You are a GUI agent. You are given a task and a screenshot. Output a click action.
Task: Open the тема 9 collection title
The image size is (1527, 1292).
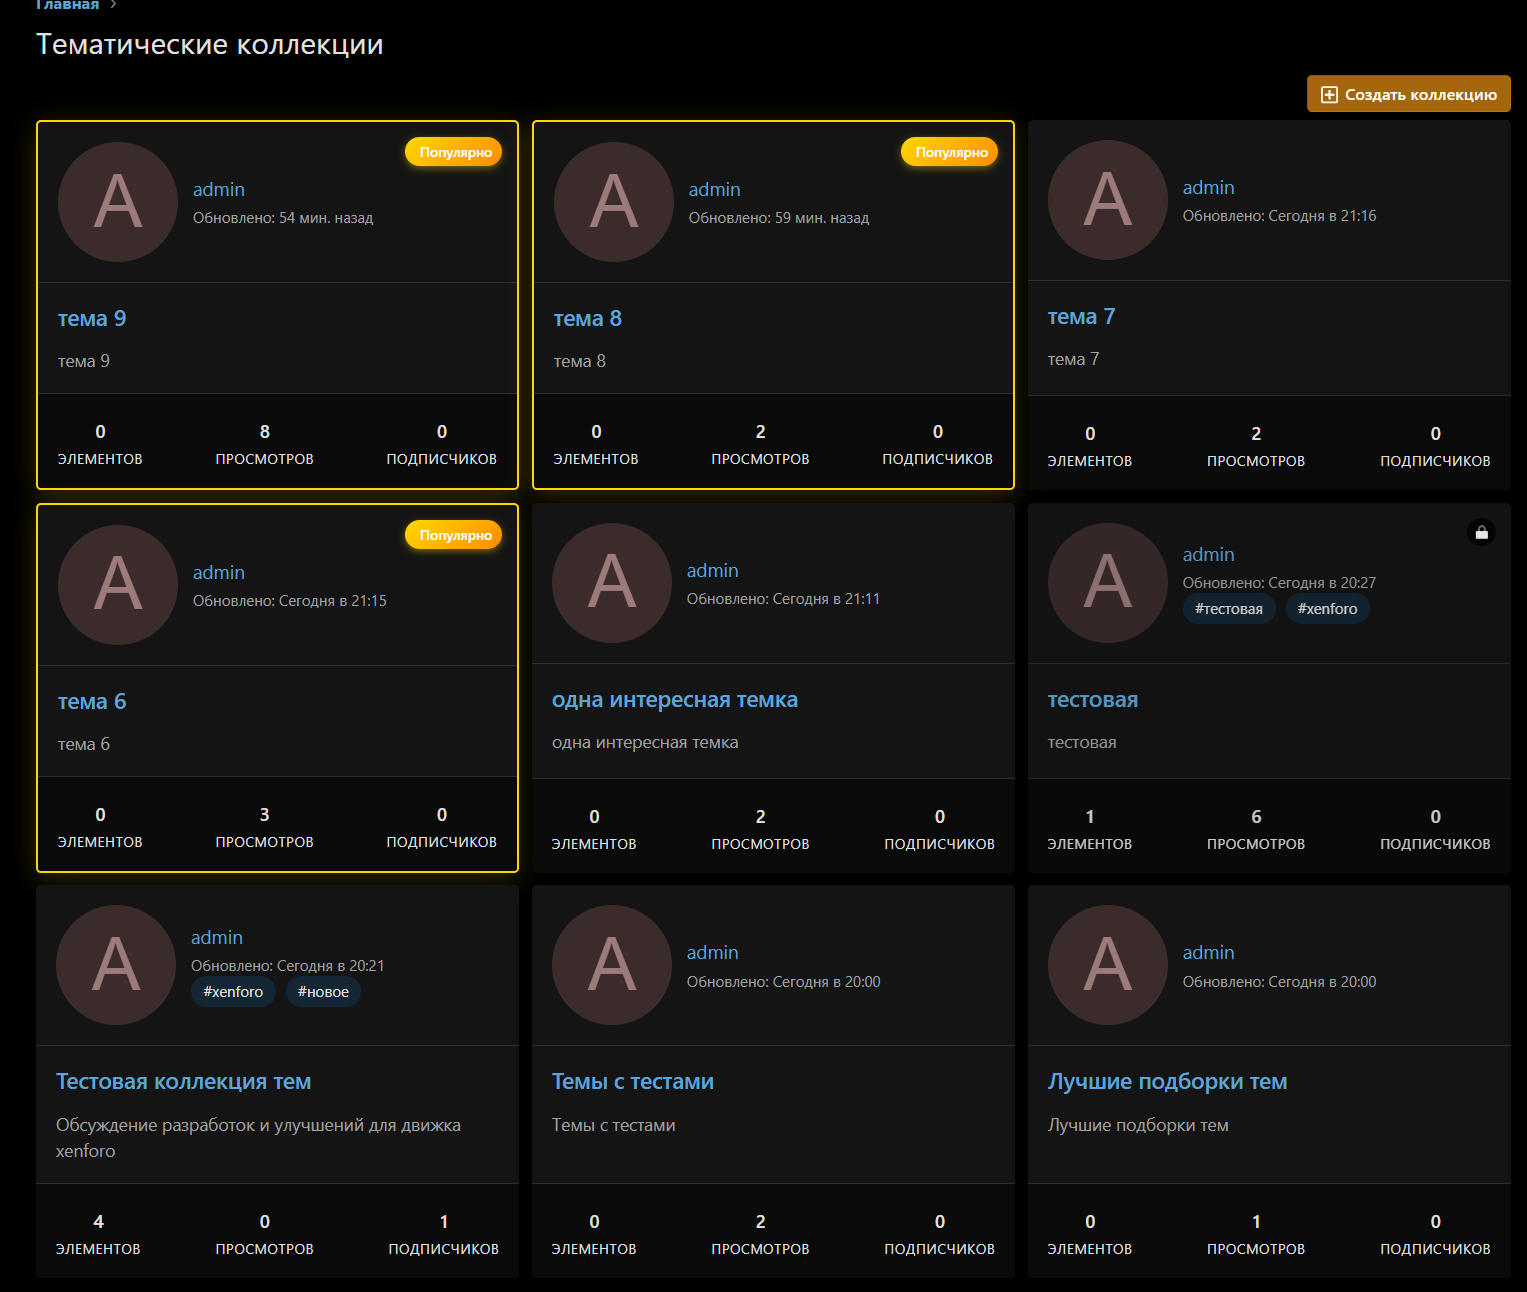[92, 319]
